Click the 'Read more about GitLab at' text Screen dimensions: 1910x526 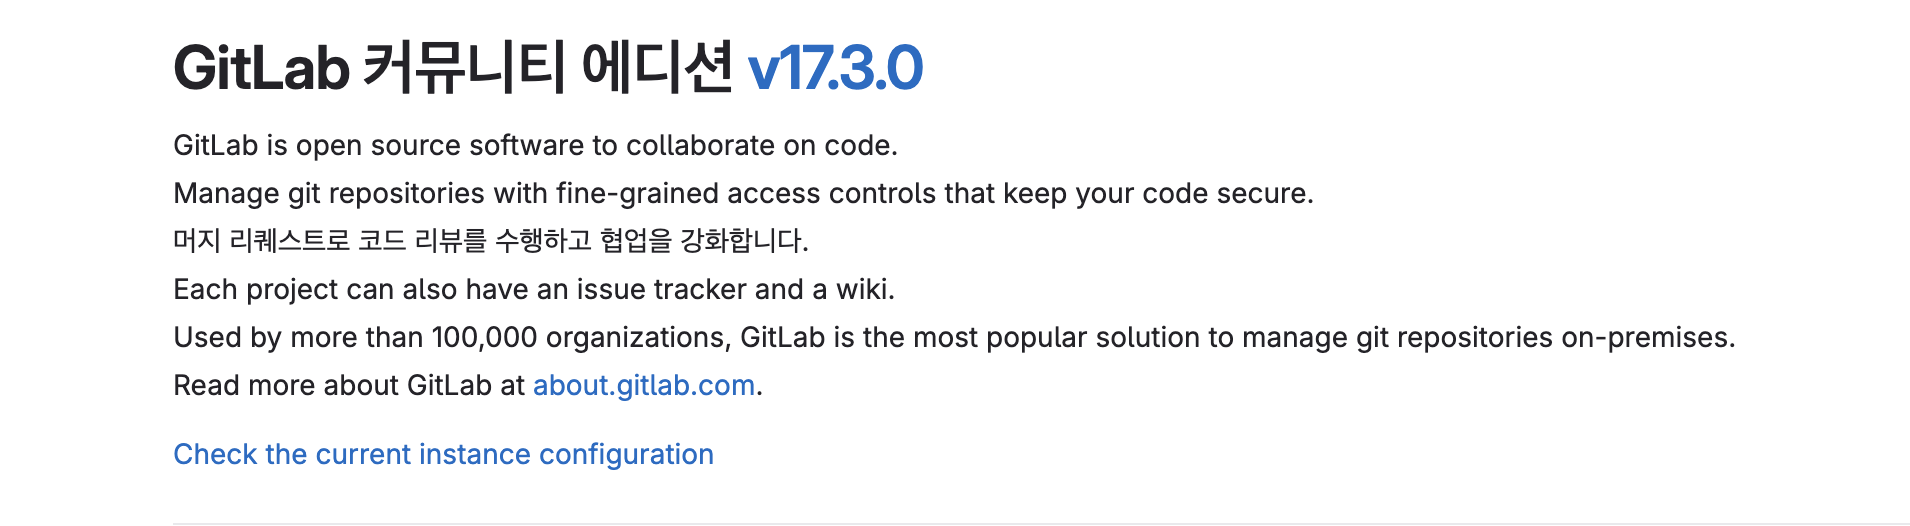coord(349,386)
